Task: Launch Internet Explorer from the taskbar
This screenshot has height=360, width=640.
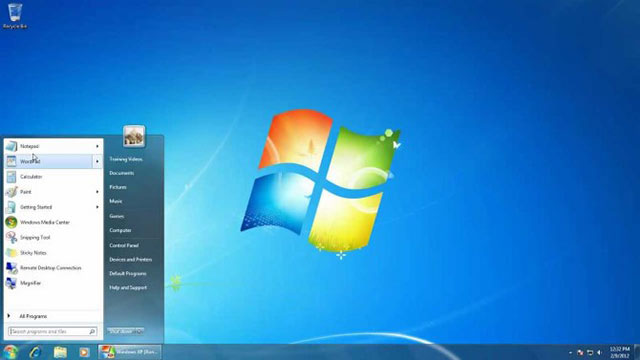Action: pyautogui.click(x=36, y=352)
